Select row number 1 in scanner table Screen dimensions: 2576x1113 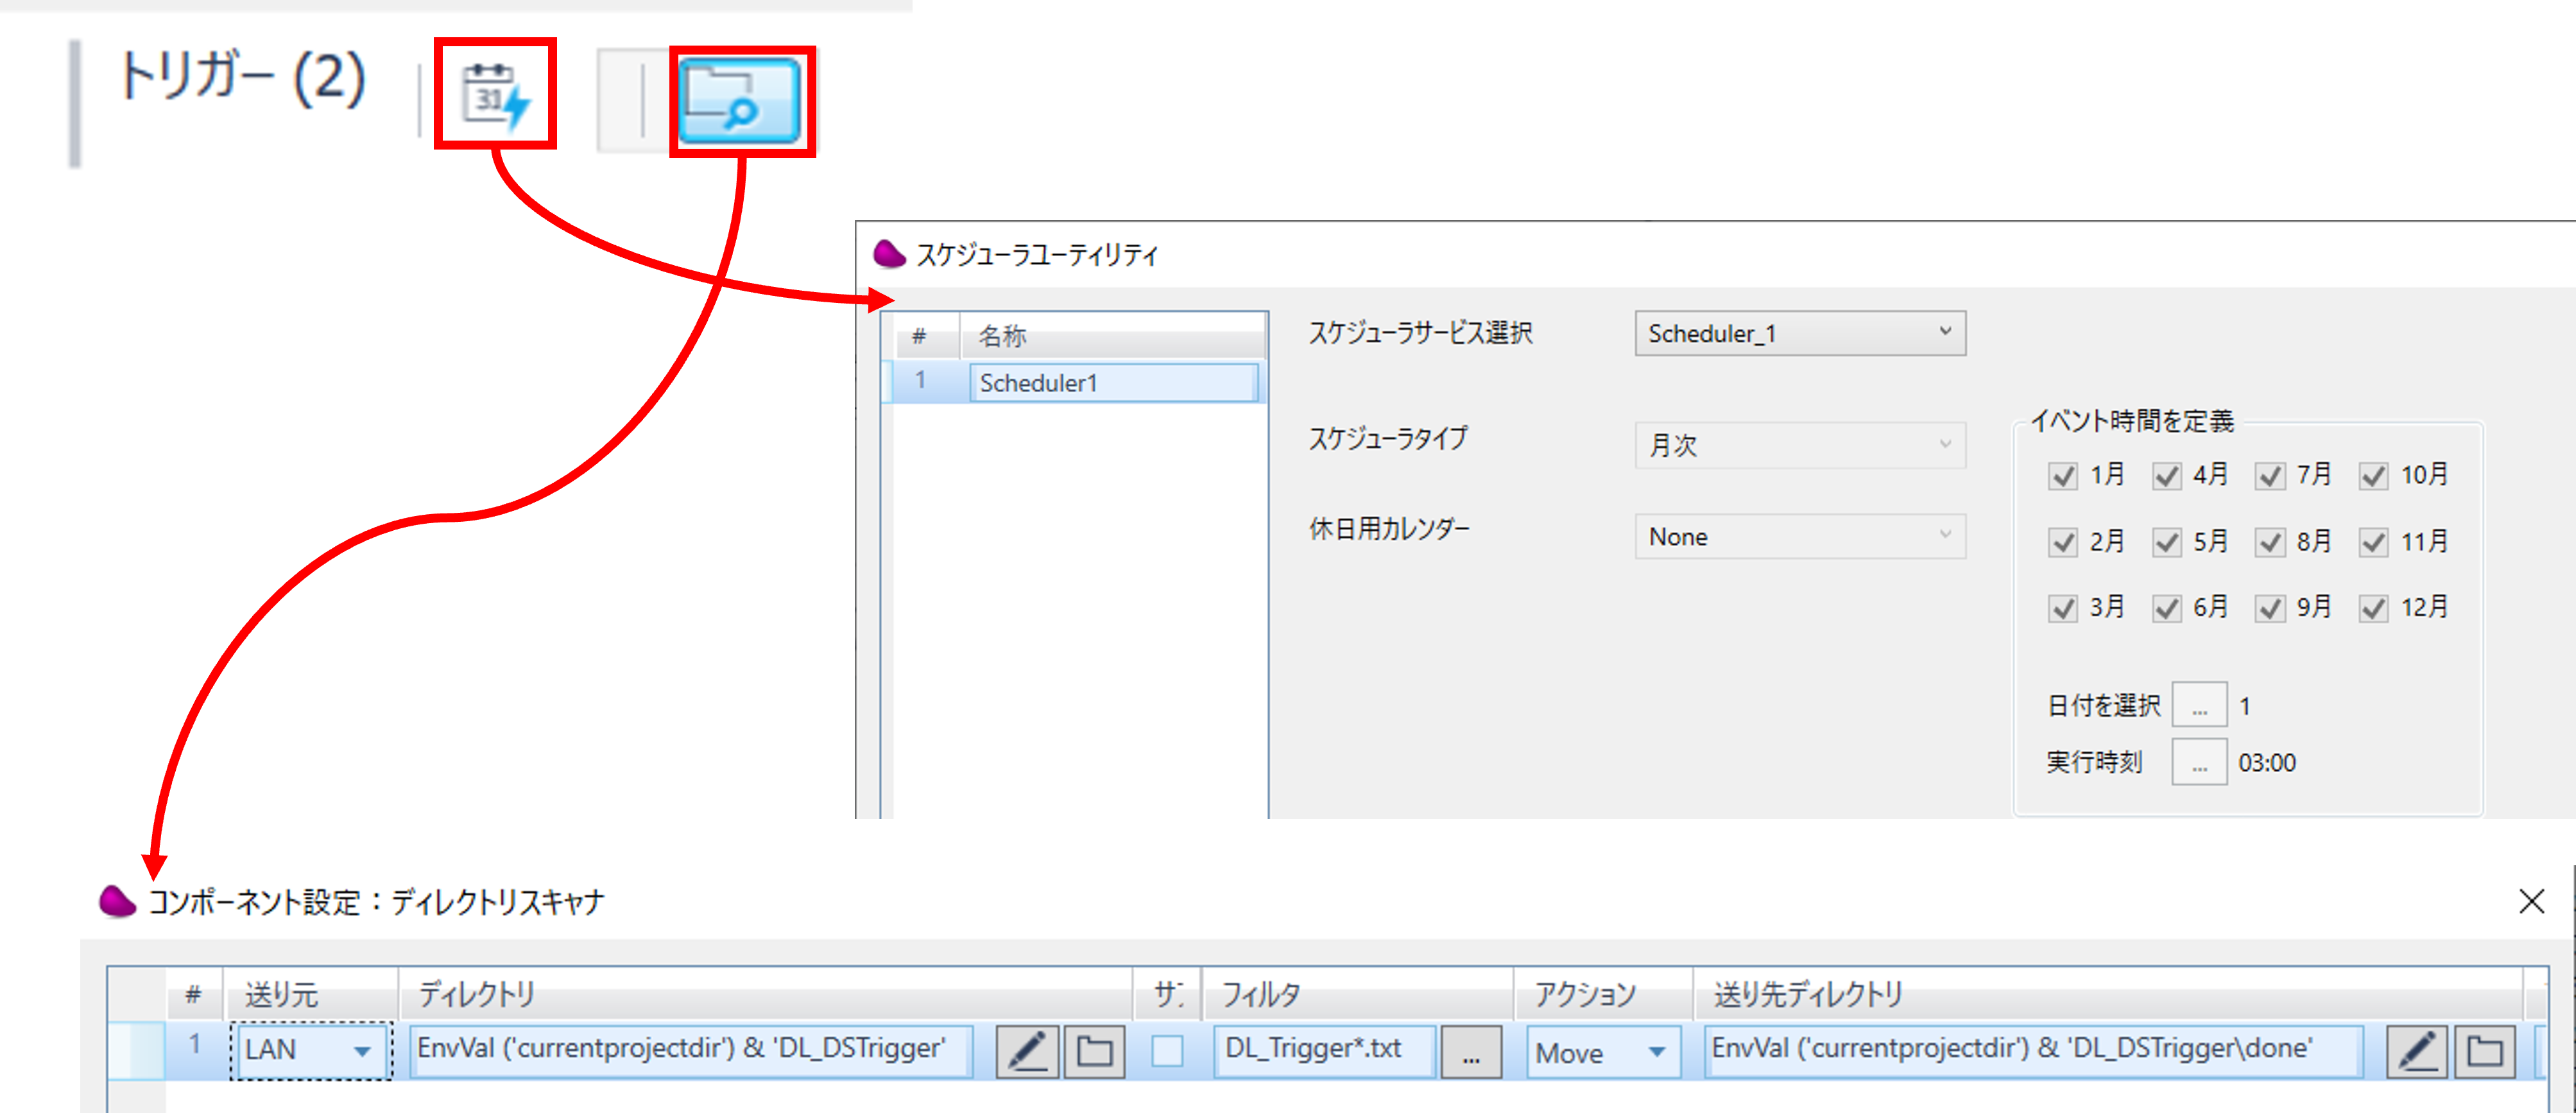pyautogui.click(x=194, y=1045)
